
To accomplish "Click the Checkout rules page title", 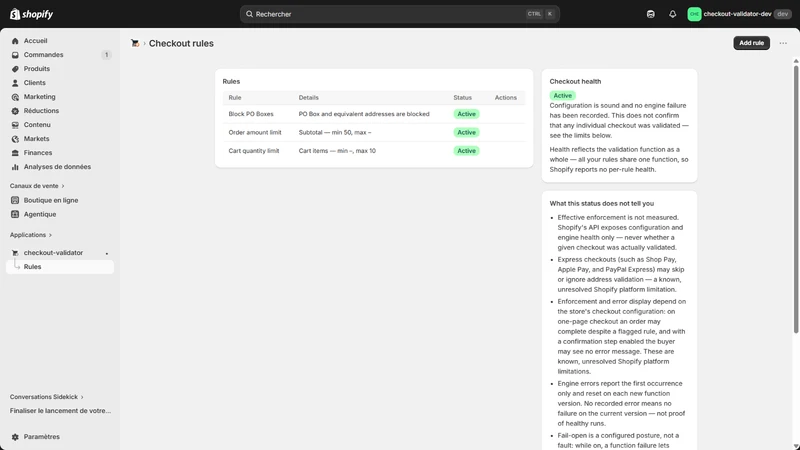I will click(x=181, y=43).
